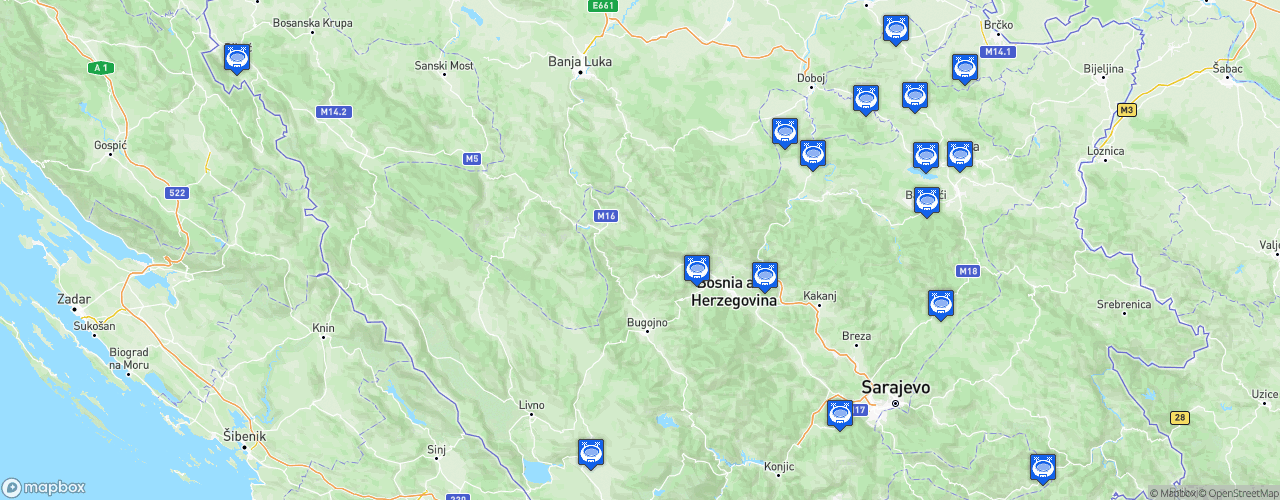Click the E661 road shield
This screenshot has width=1280, height=500.
[x=603, y=6]
